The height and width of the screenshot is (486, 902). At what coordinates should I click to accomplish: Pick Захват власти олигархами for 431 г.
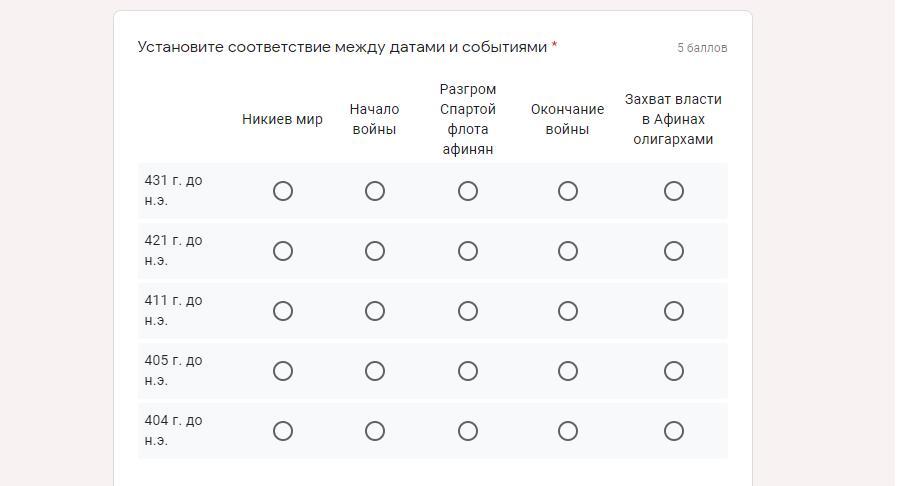coord(674,191)
